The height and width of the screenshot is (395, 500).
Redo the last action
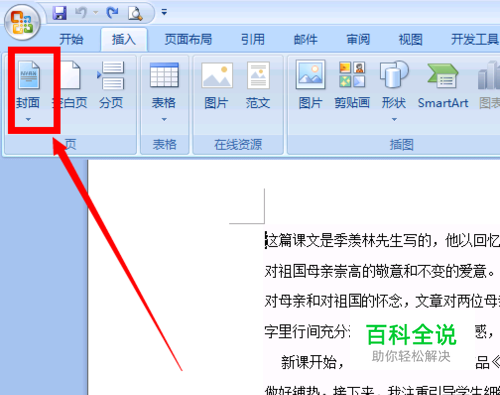click(112, 13)
